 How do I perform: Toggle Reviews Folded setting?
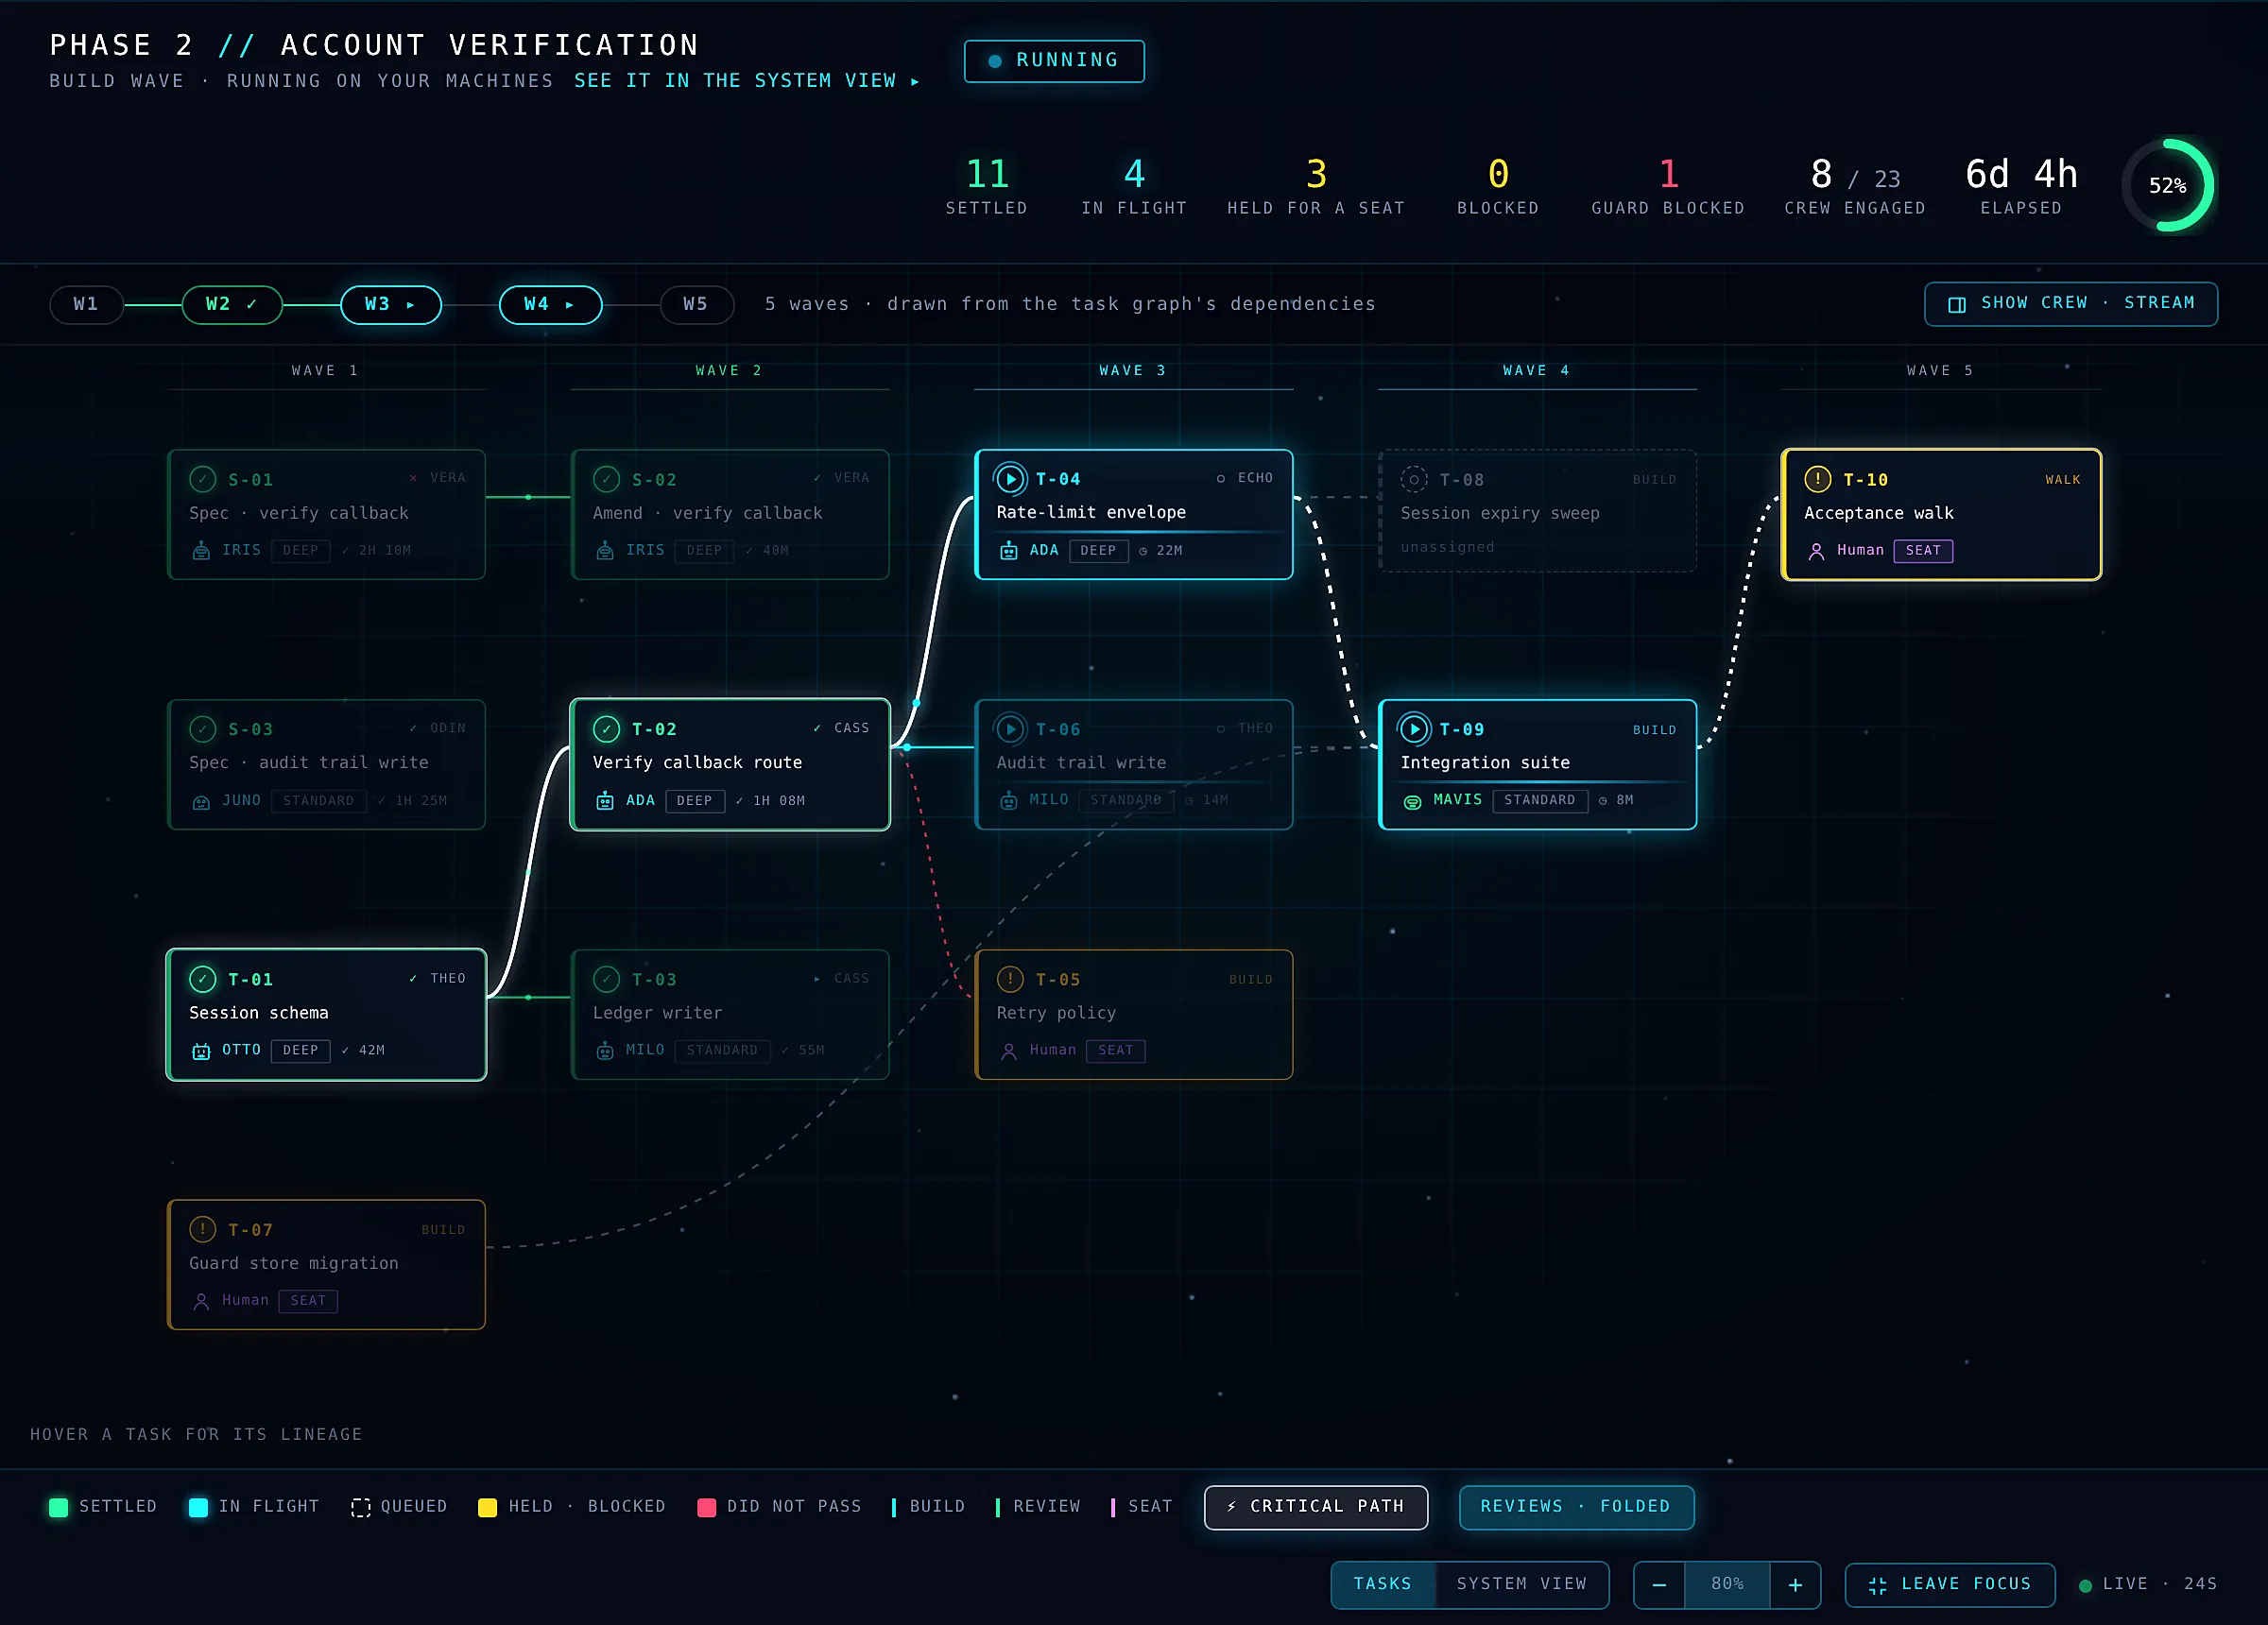(x=1576, y=1507)
